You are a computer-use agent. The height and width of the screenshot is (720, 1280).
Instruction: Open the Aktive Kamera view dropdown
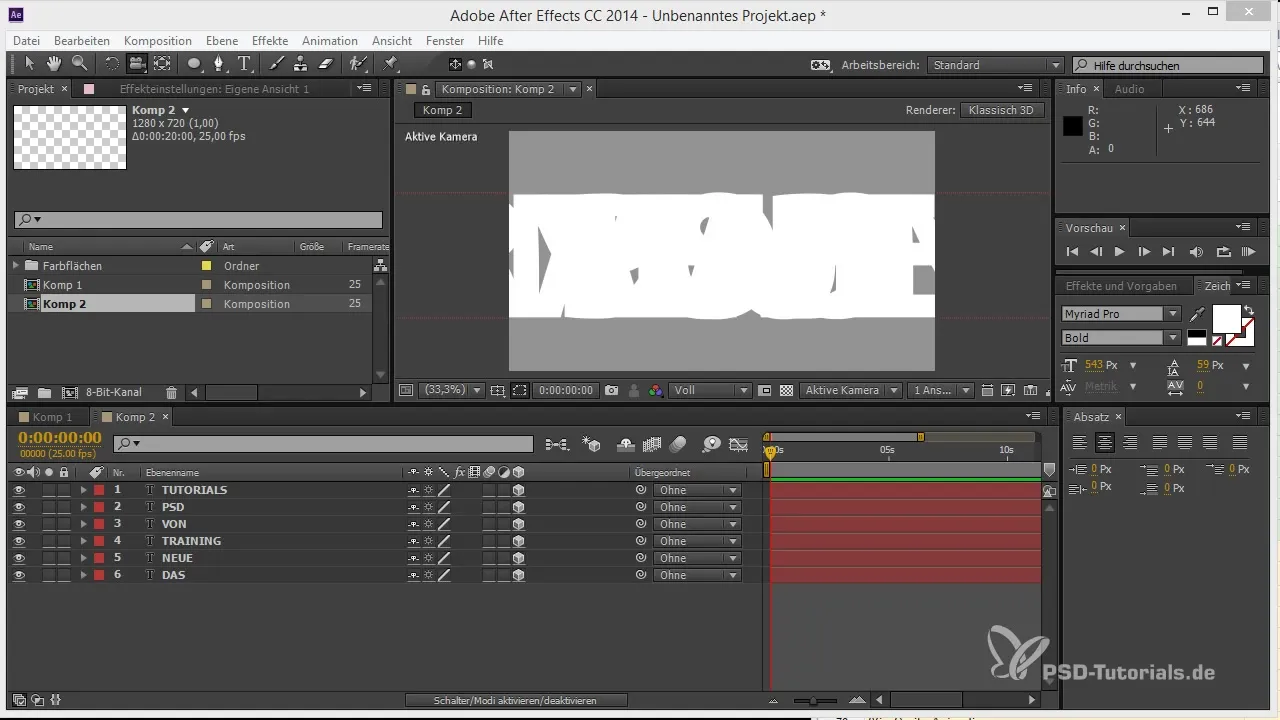click(x=851, y=390)
